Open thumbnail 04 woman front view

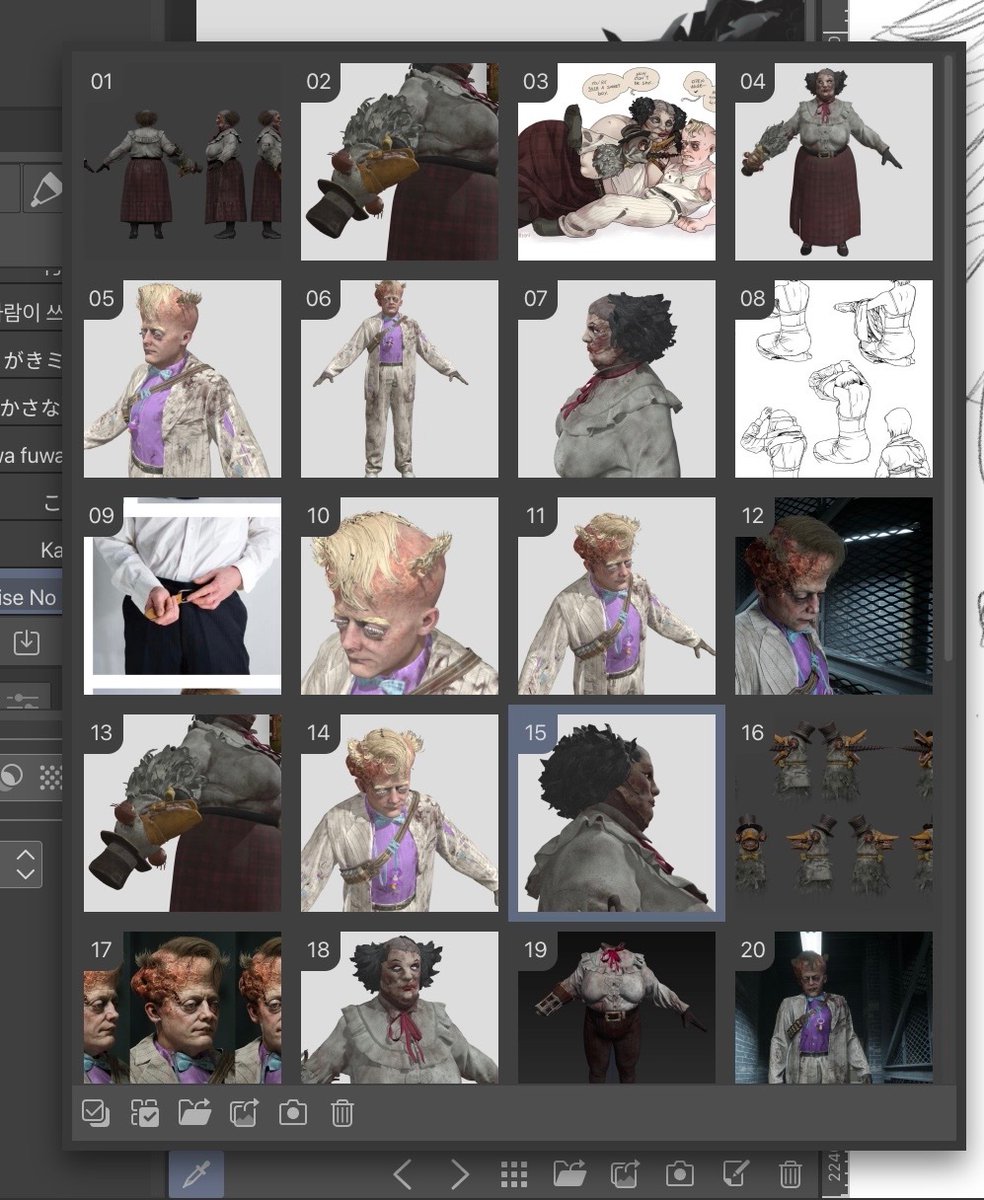834,162
